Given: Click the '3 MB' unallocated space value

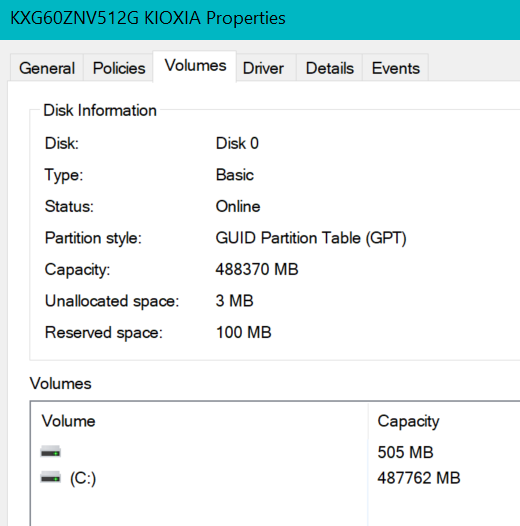Looking at the screenshot, I should tap(235, 301).
